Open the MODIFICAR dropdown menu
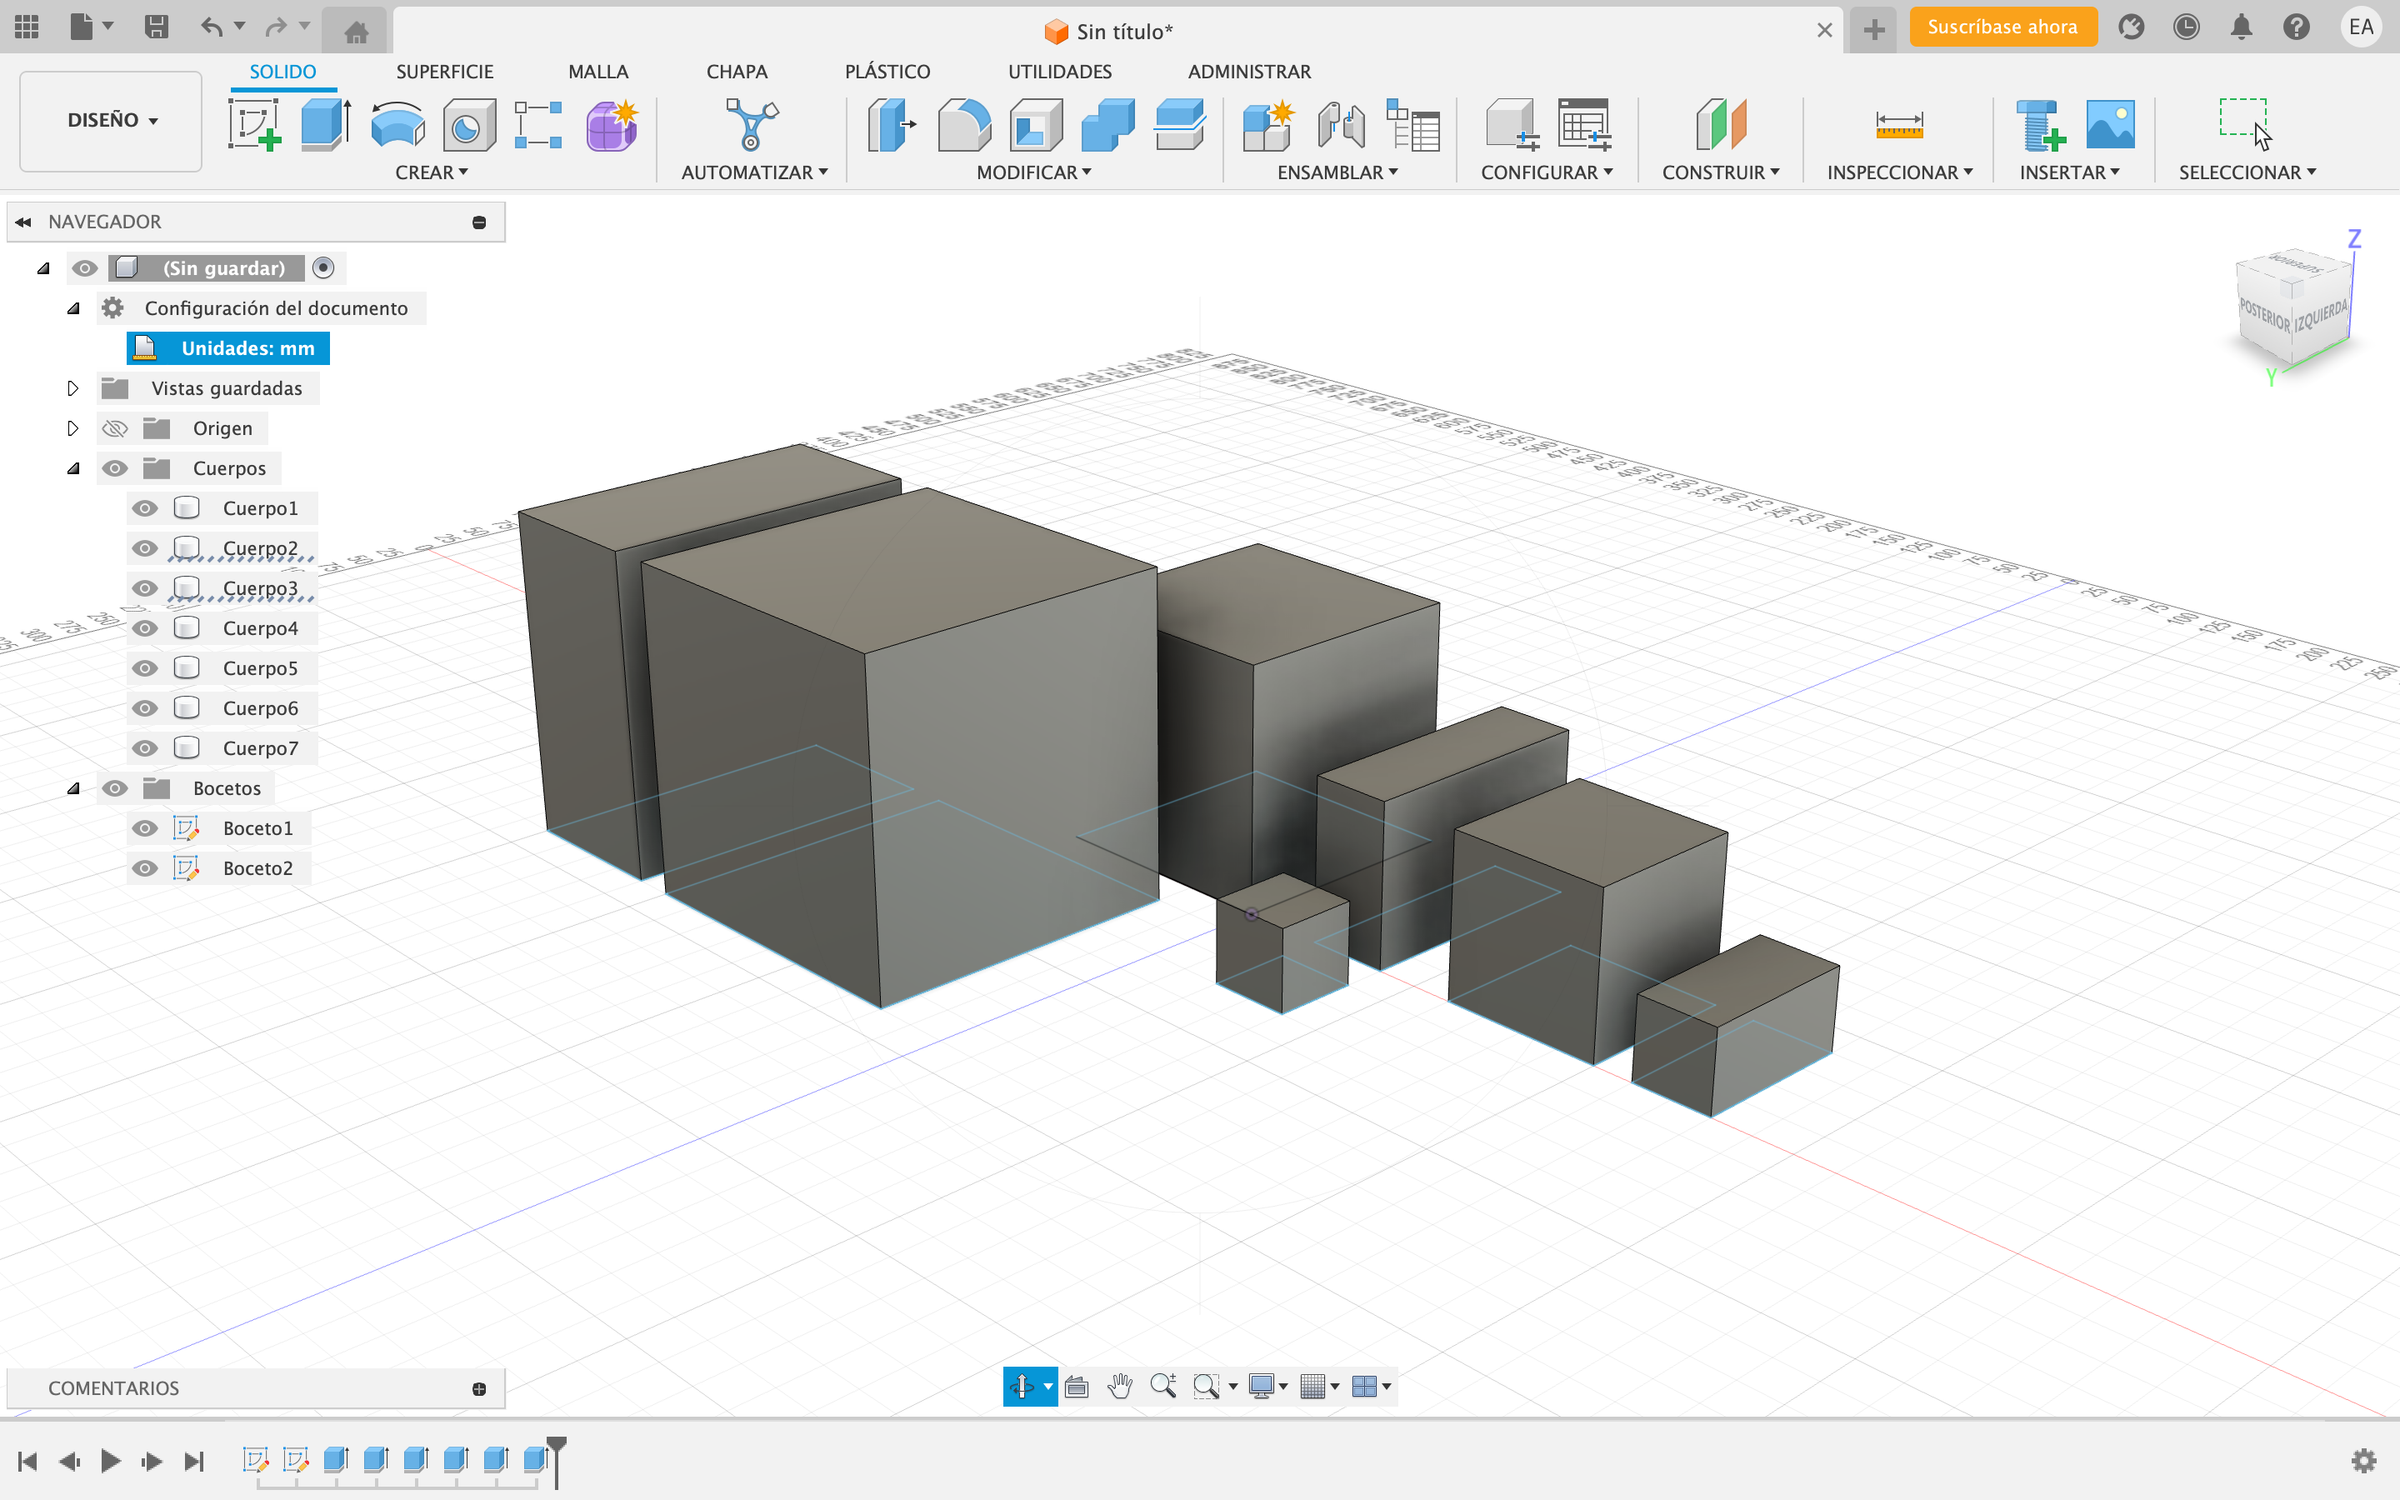Image resolution: width=2400 pixels, height=1500 pixels. click(1034, 173)
